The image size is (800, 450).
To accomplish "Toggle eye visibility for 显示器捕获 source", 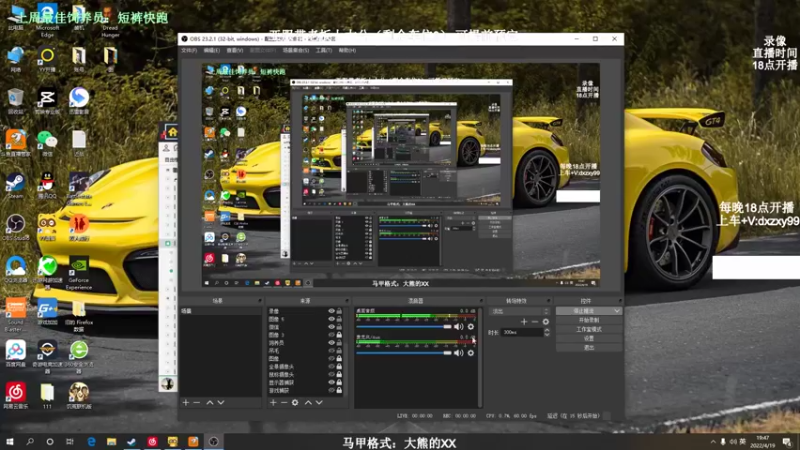I will coord(331,382).
